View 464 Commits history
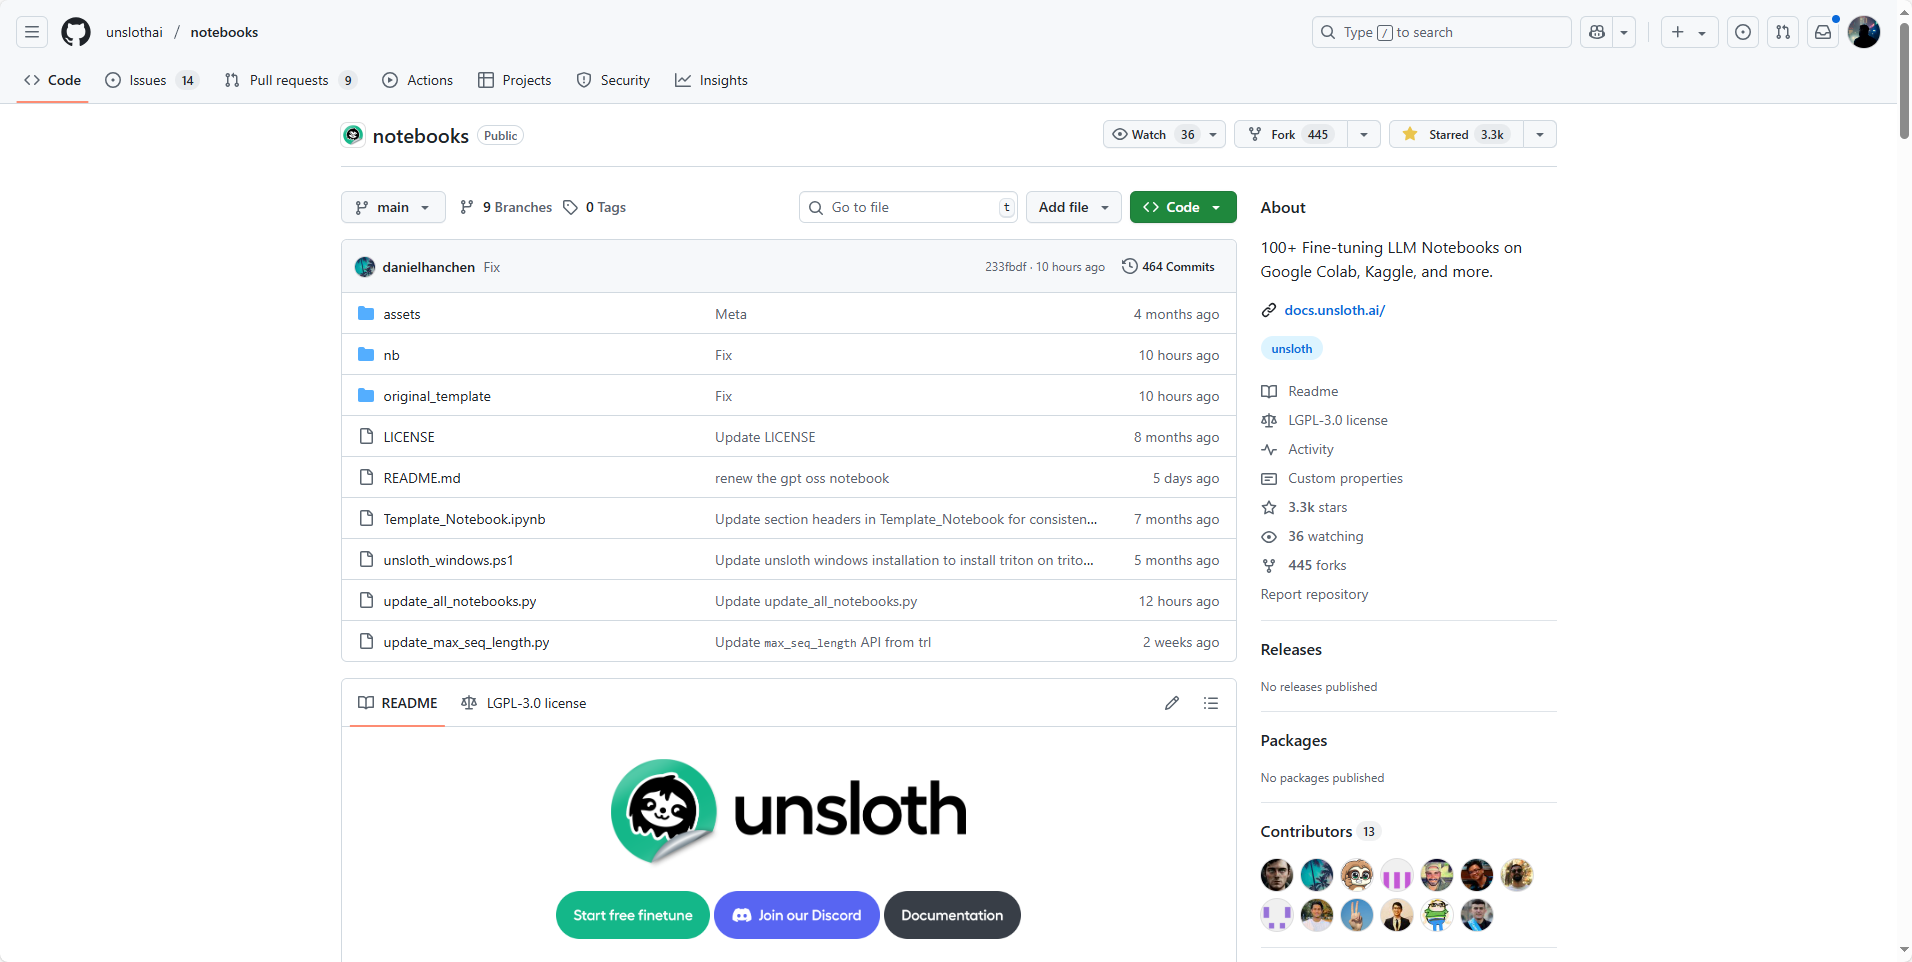The height and width of the screenshot is (962, 1912). point(1168,267)
